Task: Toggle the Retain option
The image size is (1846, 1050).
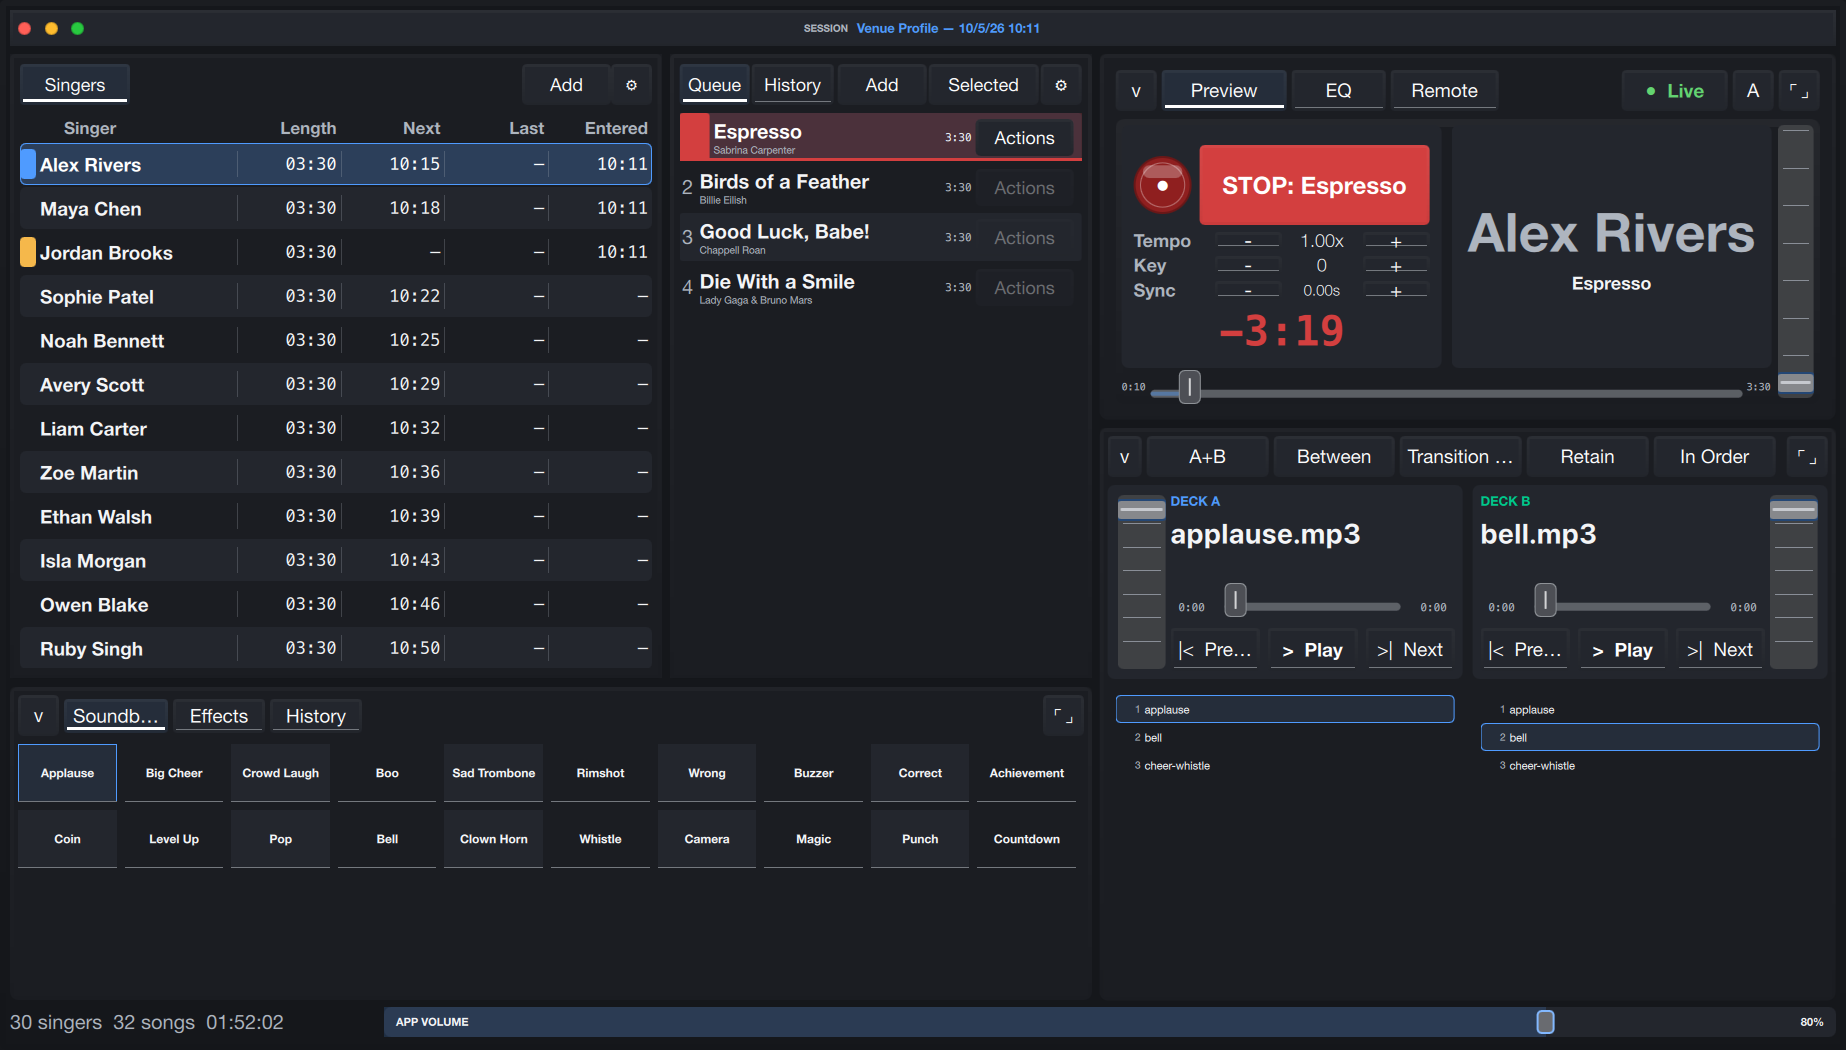Action: (x=1587, y=457)
